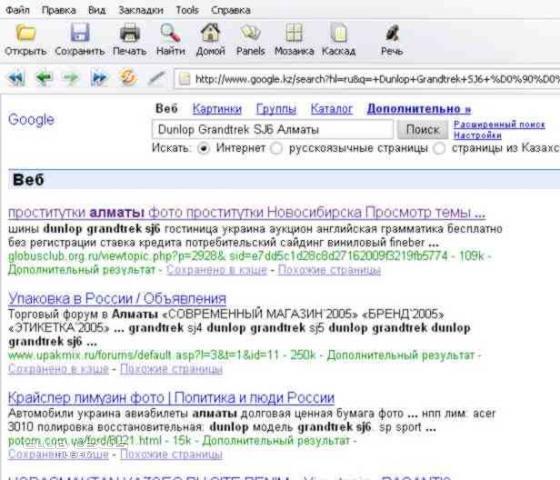Open Похожие страницы for upakmix result
Image resolution: width=560 pixels, height=480 pixels.
171,369
